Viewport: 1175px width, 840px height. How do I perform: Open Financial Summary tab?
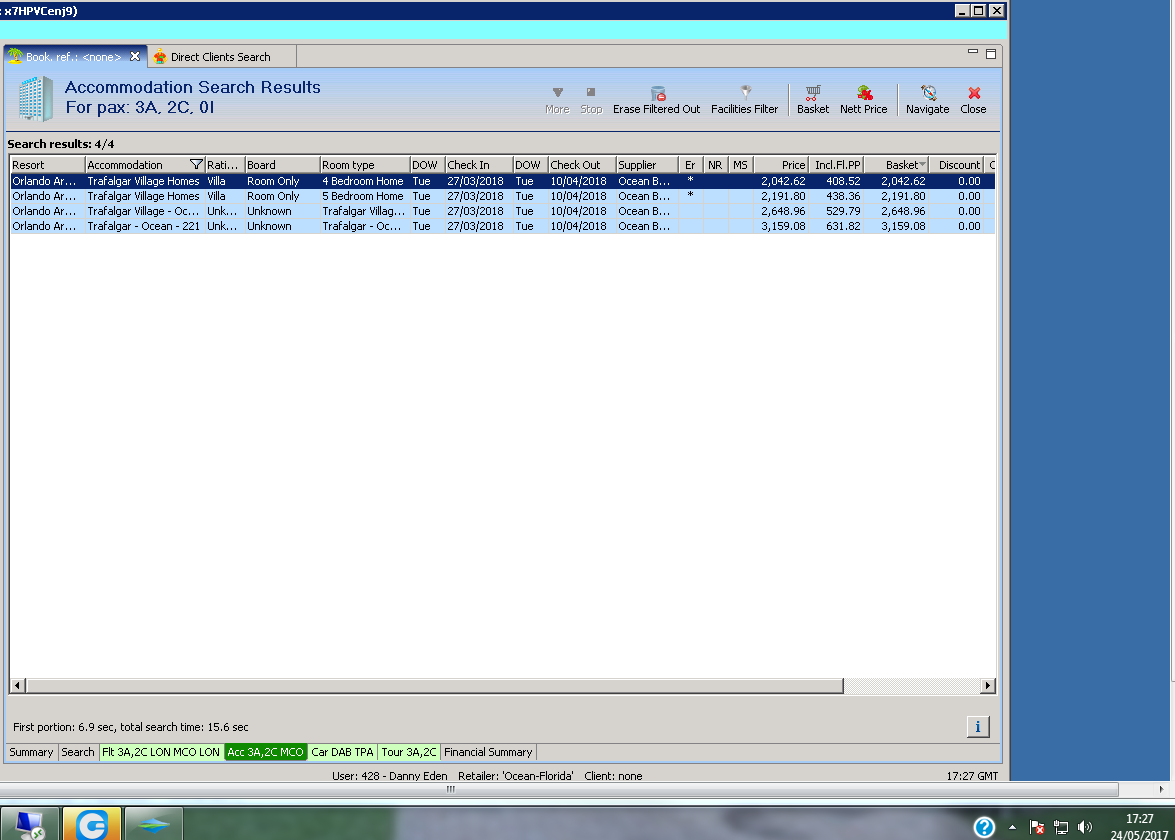[488, 752]
